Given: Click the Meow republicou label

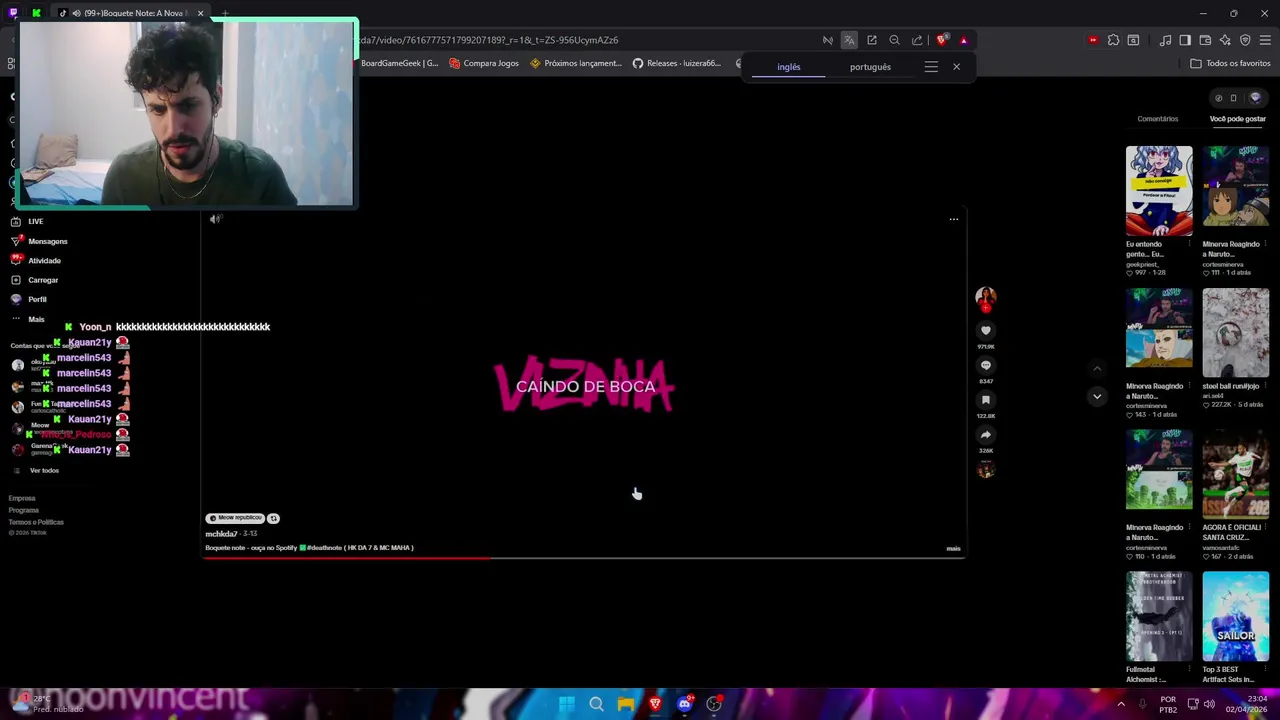Looking at the screenshot, I should click(235, 518).
